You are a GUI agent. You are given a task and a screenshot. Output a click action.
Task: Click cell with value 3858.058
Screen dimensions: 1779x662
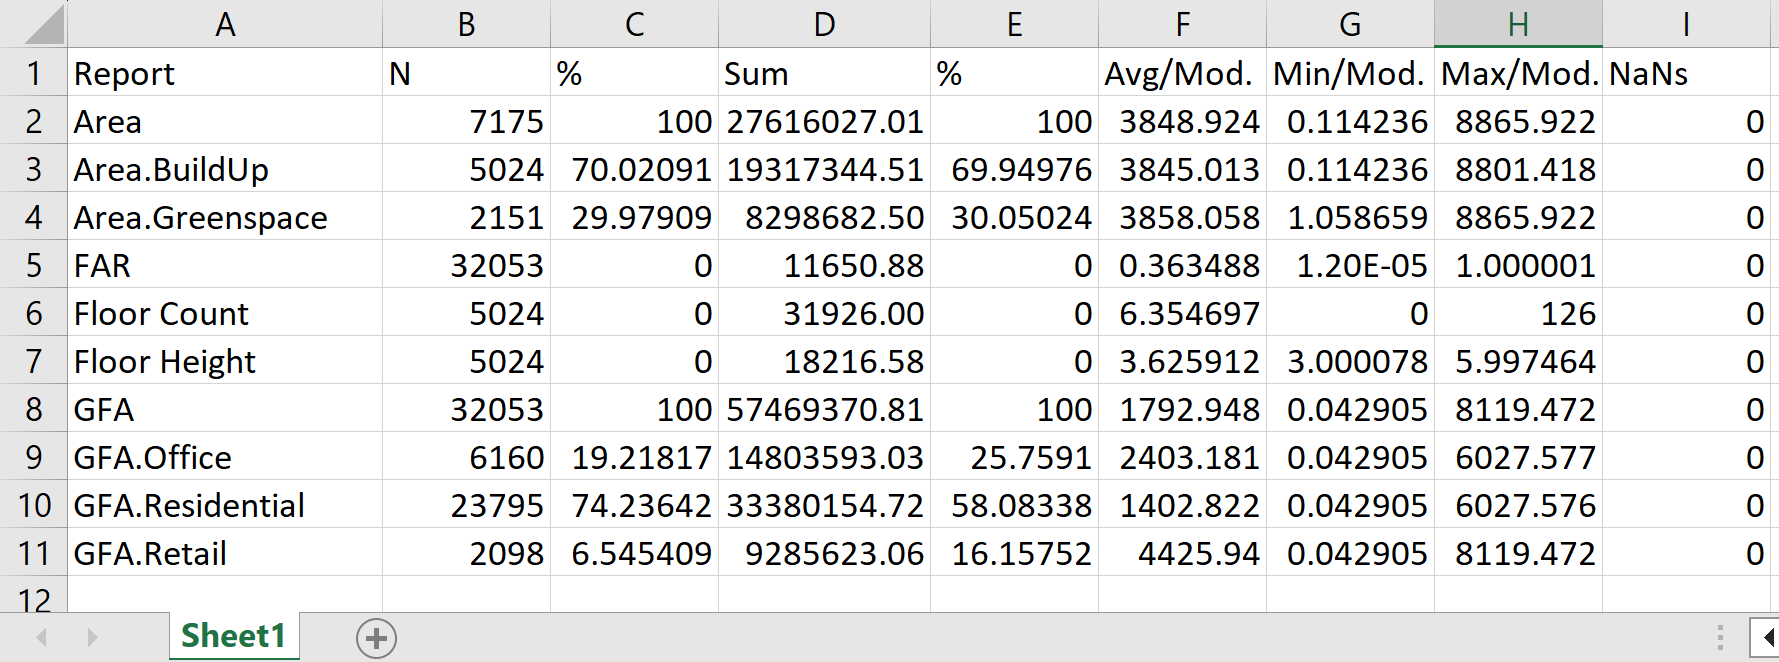pos(1182,217)
